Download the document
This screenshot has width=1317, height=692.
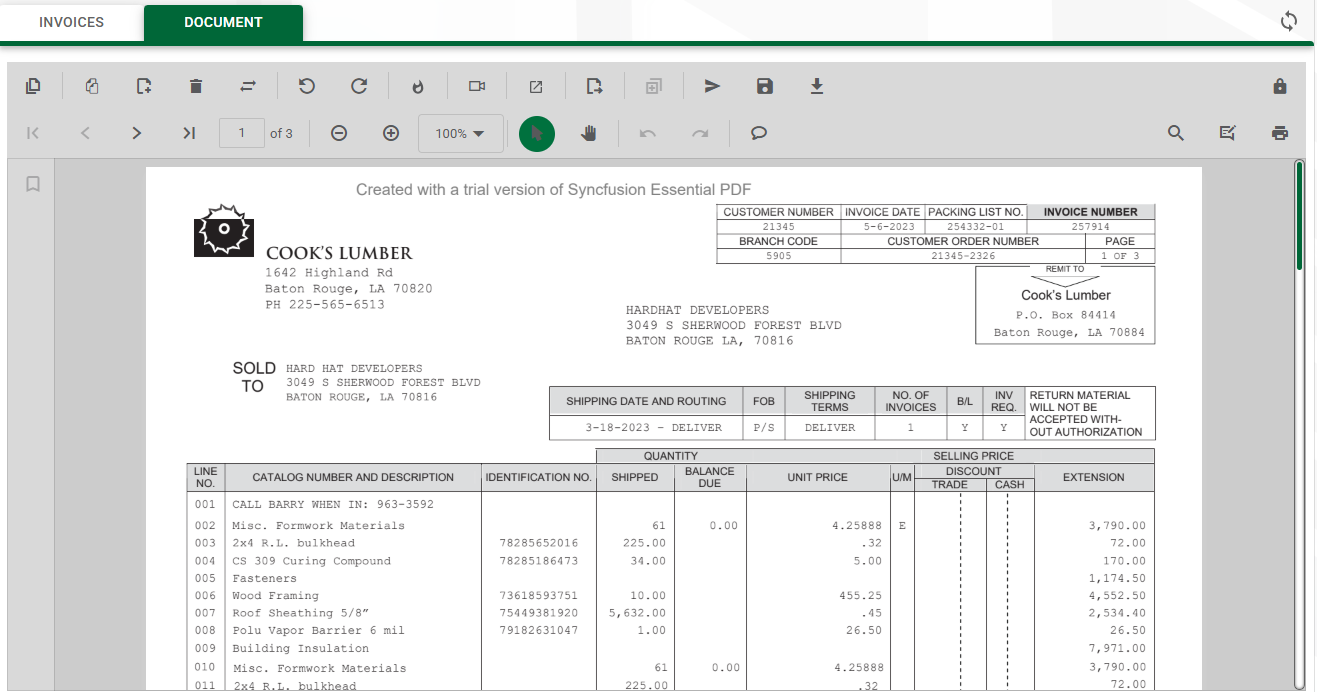tap(817, 86)
